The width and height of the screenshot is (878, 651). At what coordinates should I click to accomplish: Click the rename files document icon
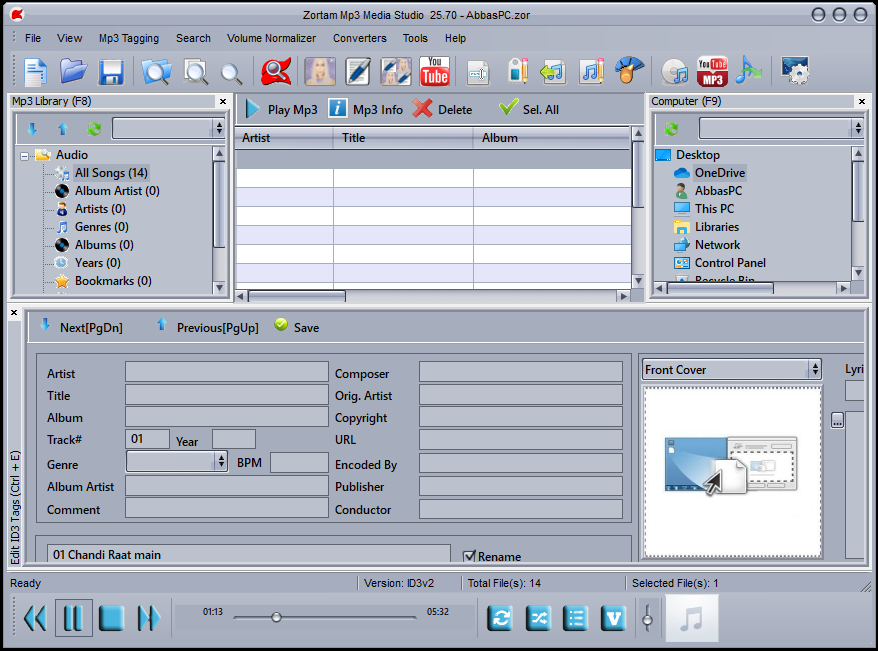coord(478,73)
